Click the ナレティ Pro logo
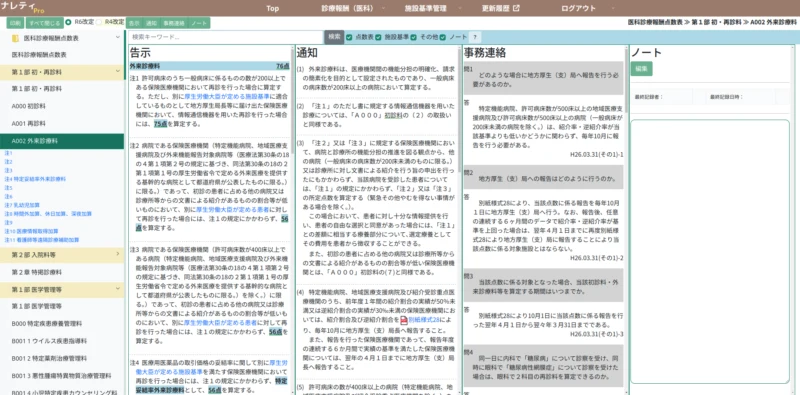The image size is (800, 395). click(x=23, y=8)
